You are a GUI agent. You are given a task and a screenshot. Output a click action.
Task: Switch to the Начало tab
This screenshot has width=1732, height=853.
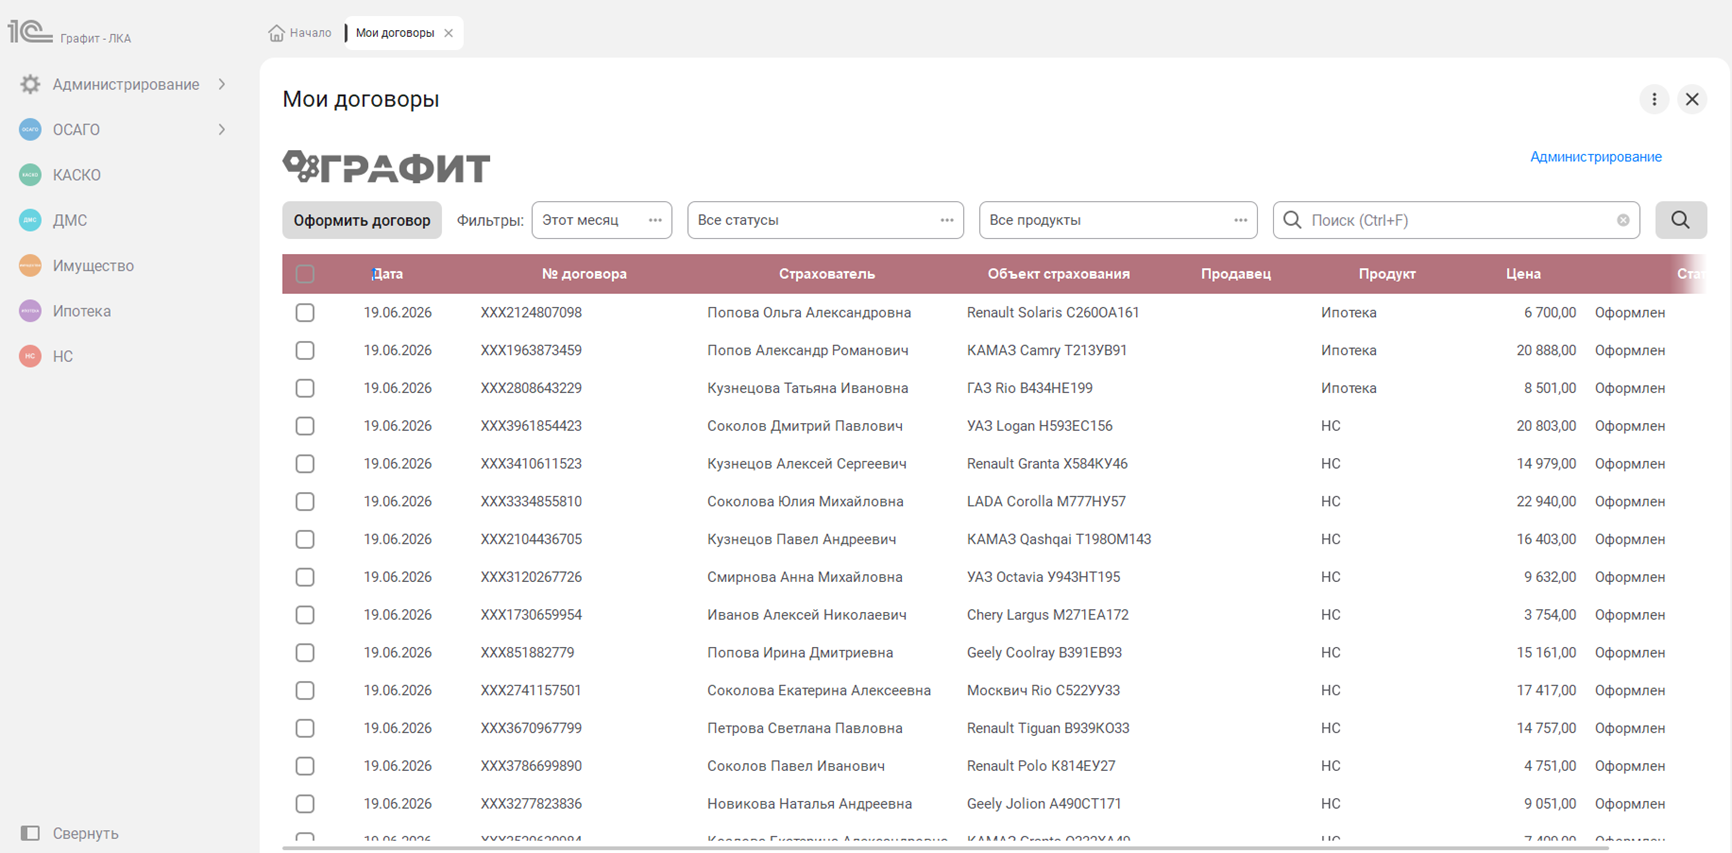[x=300, y=33]
